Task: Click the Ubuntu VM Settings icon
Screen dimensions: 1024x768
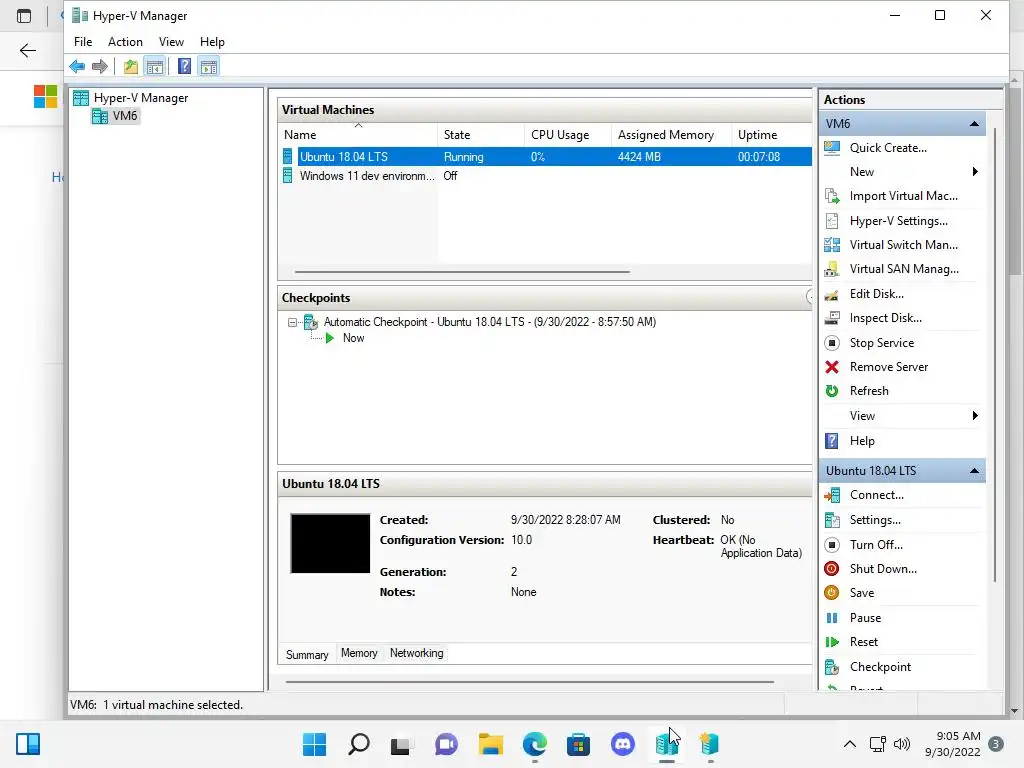Action: 832,520
